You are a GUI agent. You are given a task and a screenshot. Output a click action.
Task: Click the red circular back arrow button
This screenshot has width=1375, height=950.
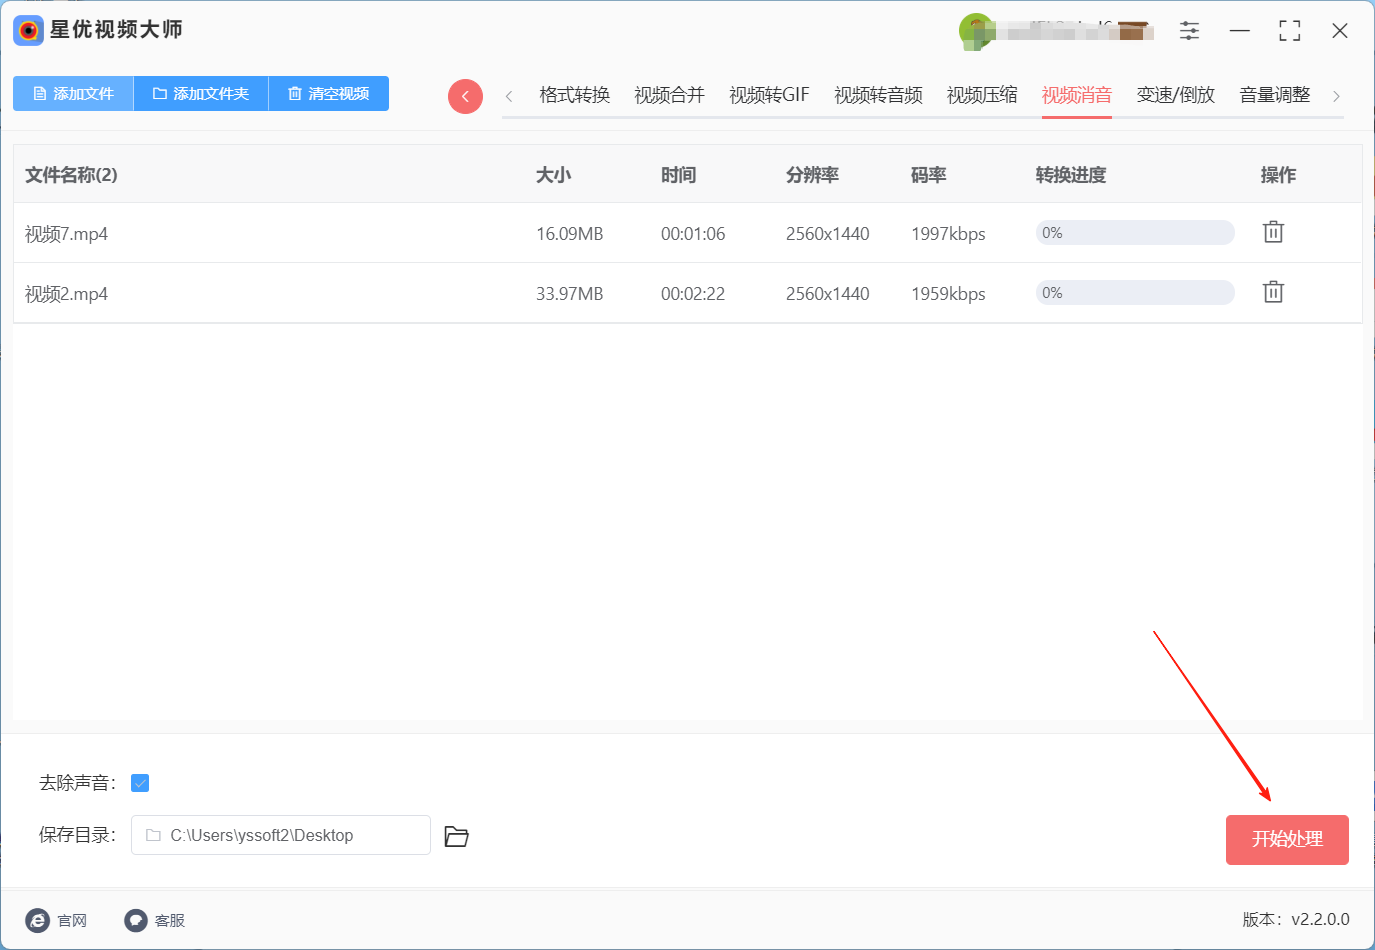465,96
